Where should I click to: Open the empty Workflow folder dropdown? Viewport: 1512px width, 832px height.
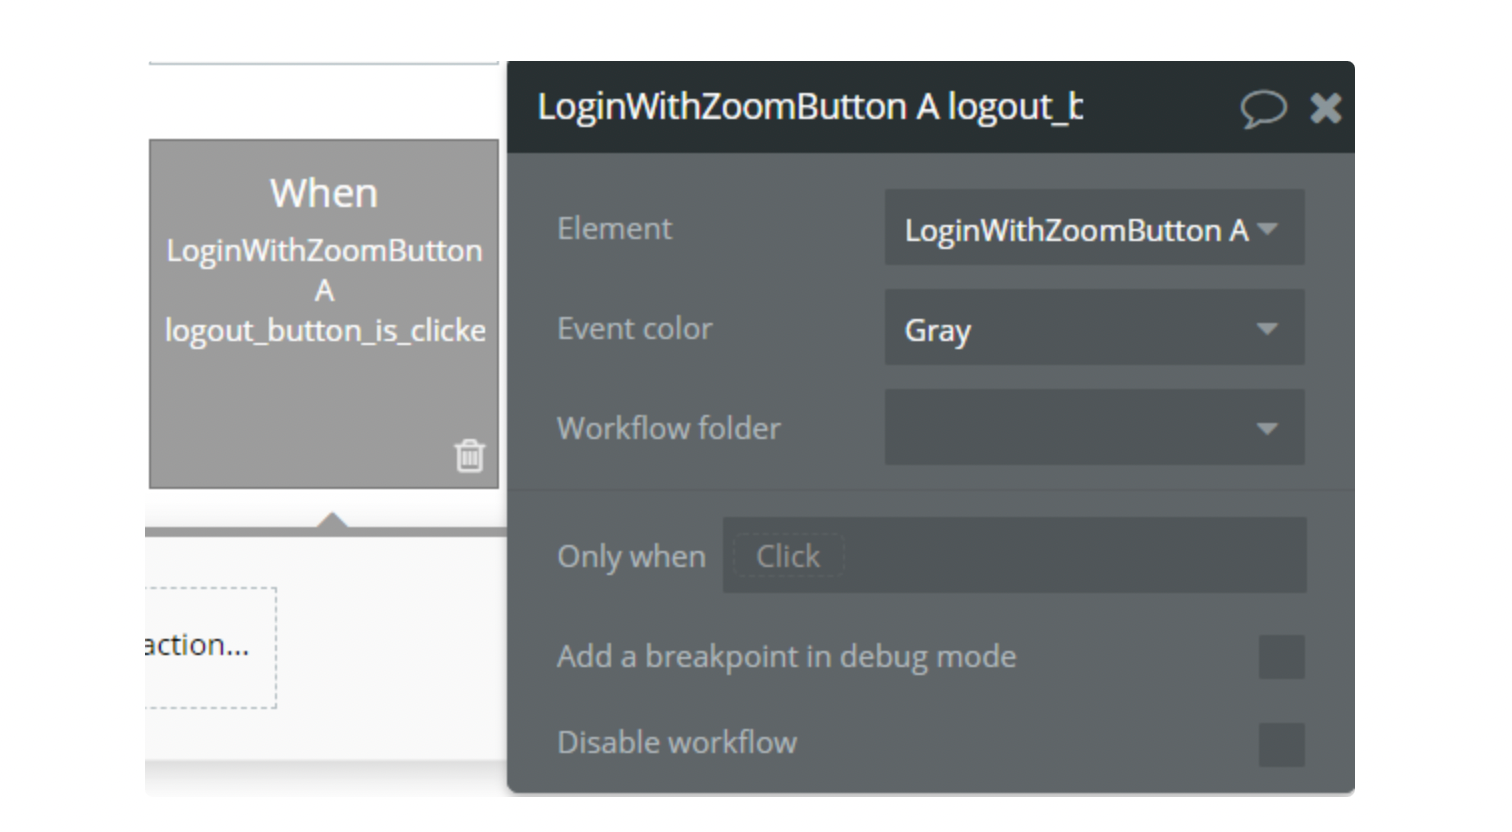click(x=1093, y=428)
